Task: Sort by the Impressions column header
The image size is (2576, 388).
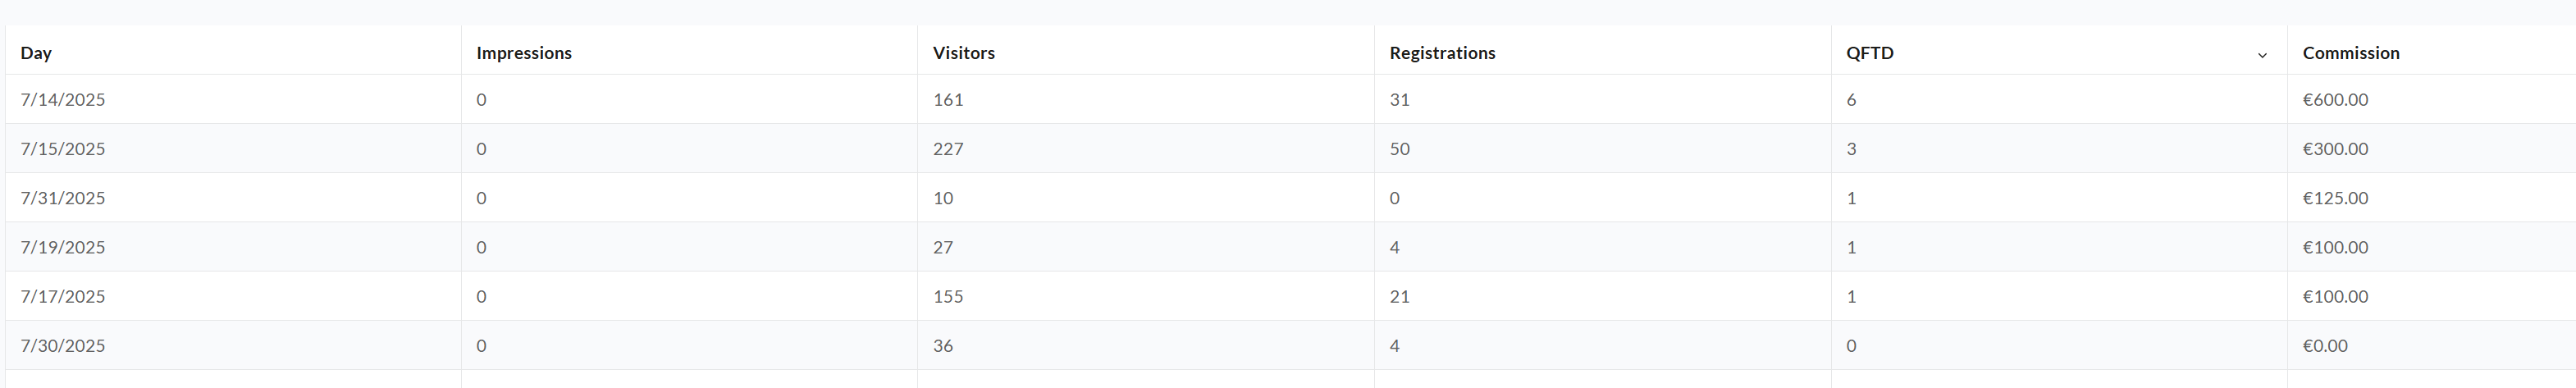Action: tap(524, 53)
